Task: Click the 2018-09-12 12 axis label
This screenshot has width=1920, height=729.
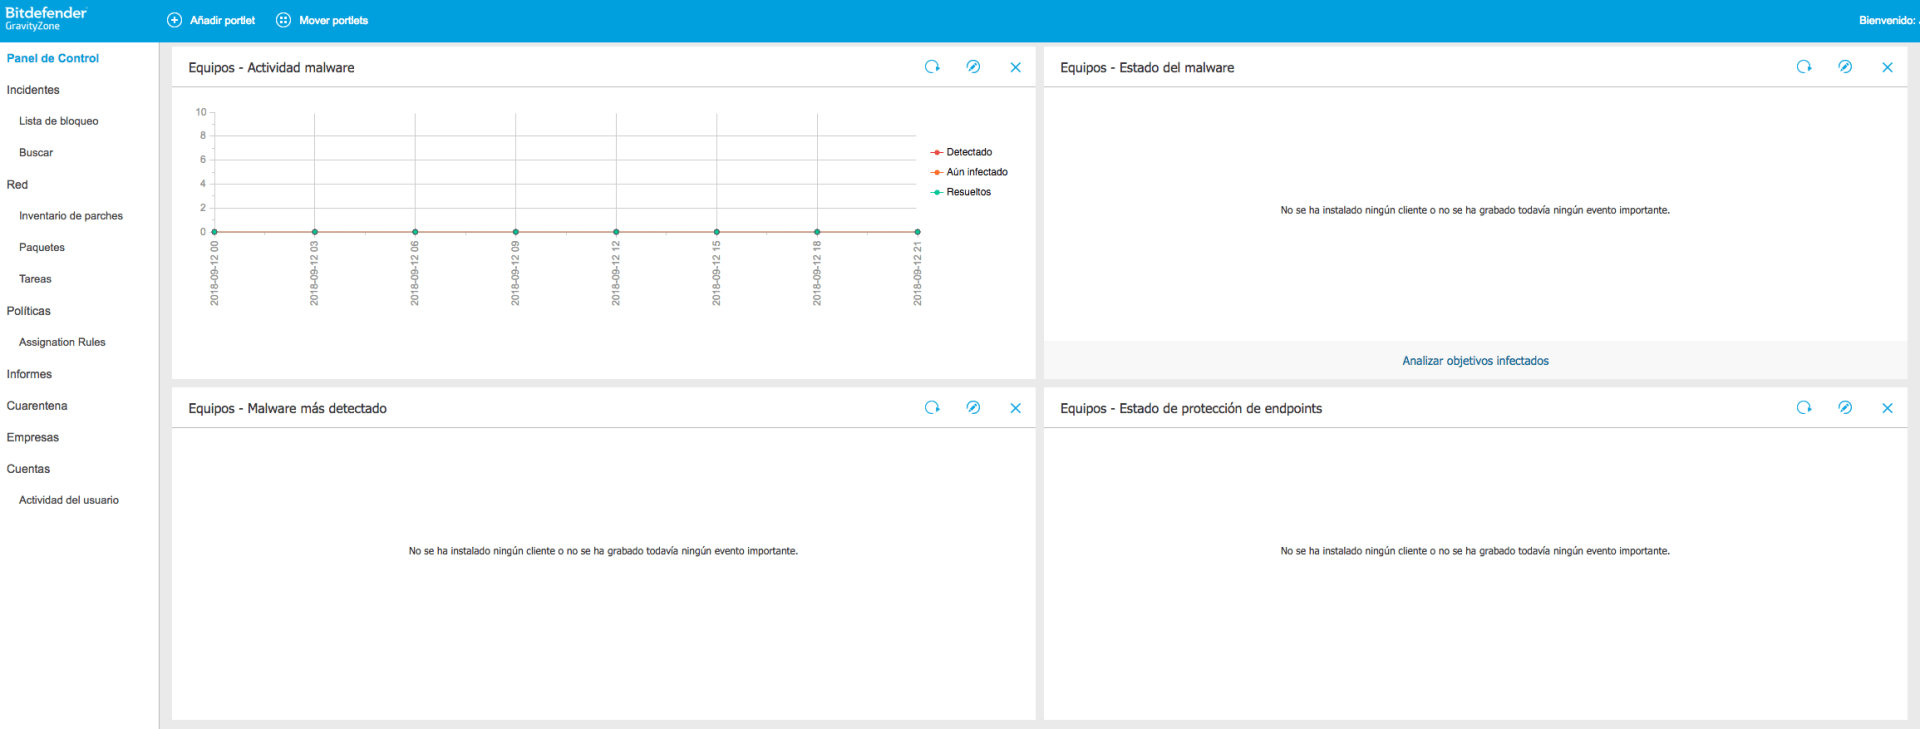Action: [x=616, y=273]
